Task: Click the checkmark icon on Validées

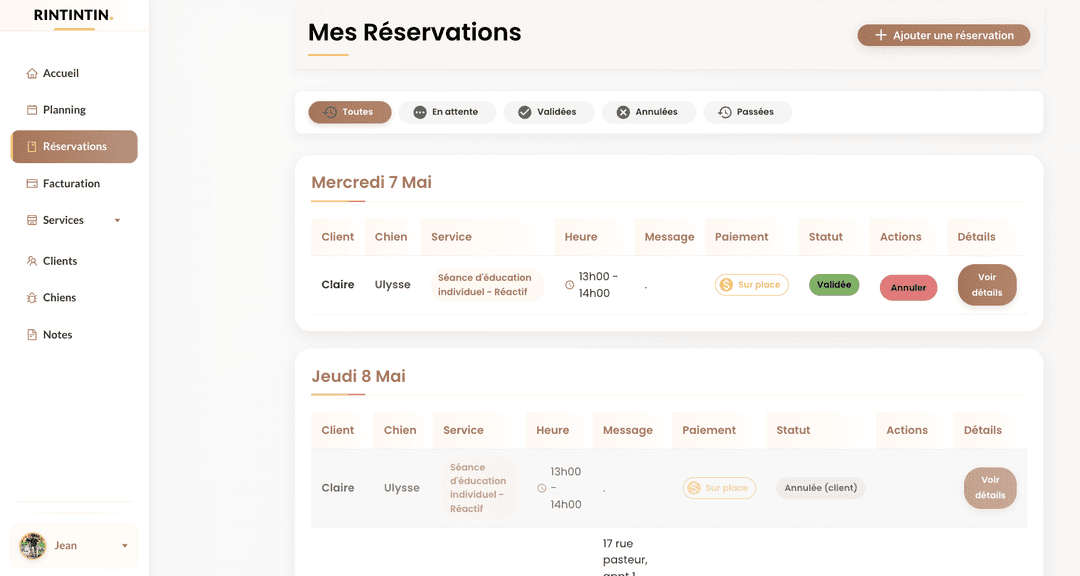Action: coord(525,112)
